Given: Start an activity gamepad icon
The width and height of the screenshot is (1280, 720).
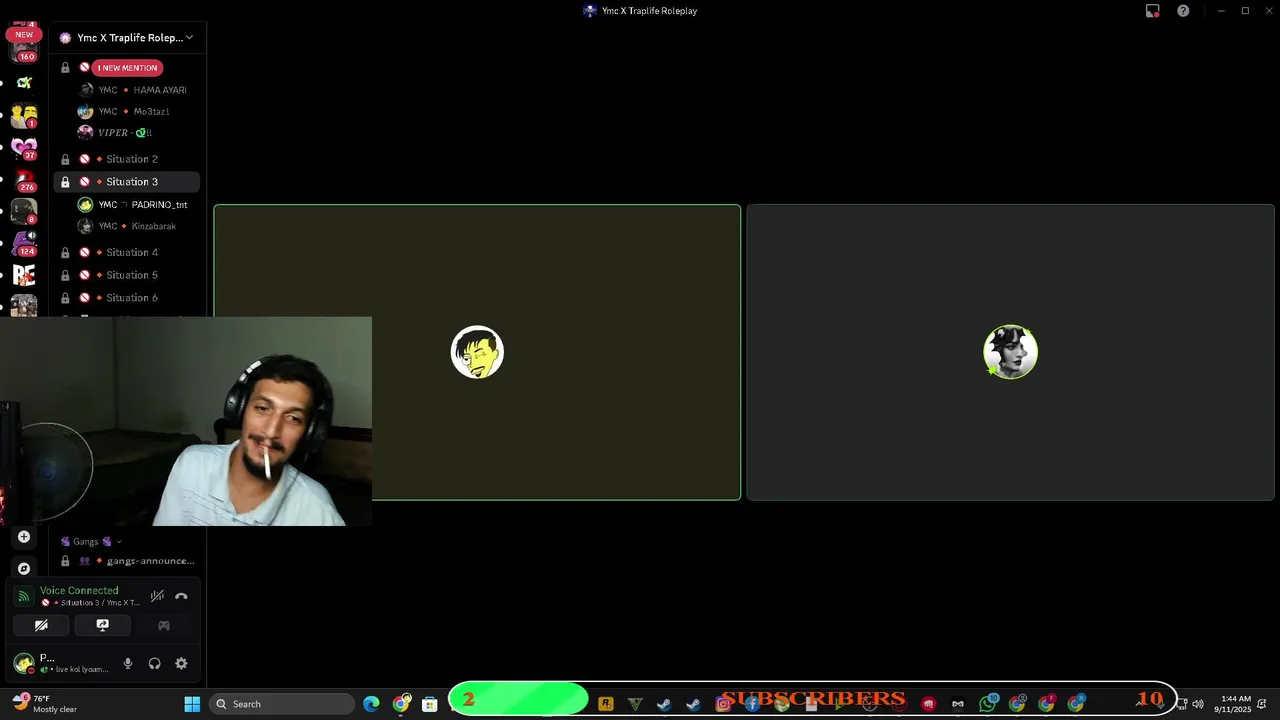Looking at the screenshot, I should [x=164, y=625].
